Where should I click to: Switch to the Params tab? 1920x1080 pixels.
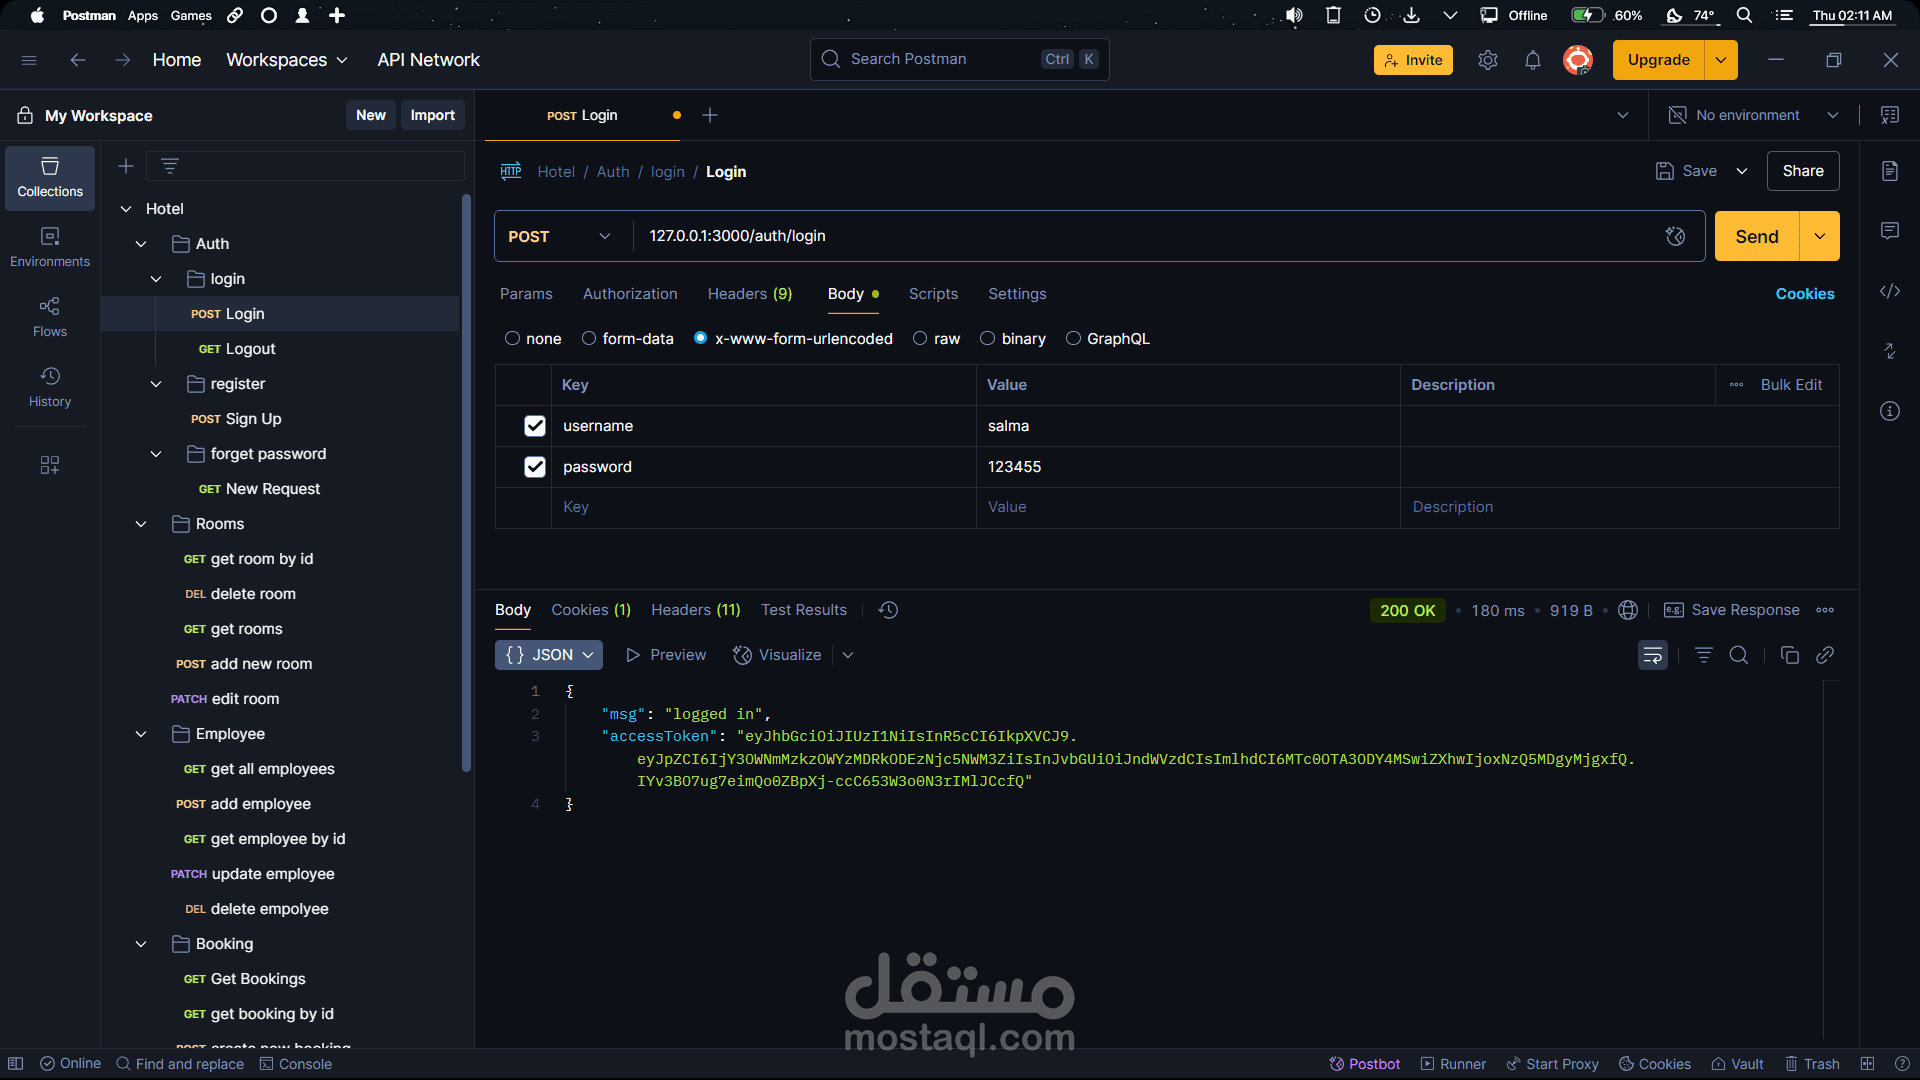click(x=526, y=294)
